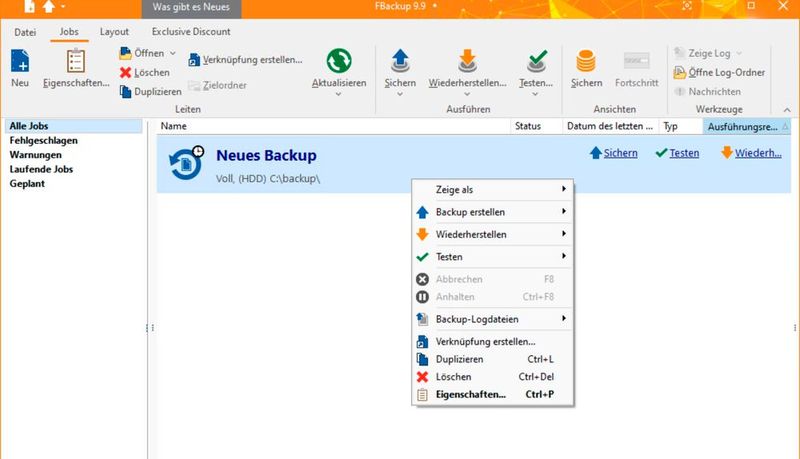The width and height of the screenshot is (800, 459).
Task: Click the Öffnen folder icon
Action: 126,53
